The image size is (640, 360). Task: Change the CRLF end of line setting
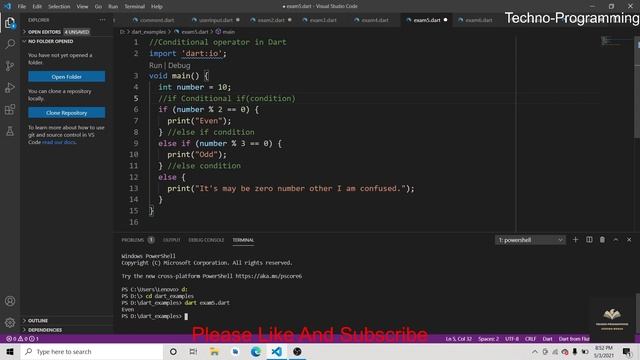pos(530,339)
